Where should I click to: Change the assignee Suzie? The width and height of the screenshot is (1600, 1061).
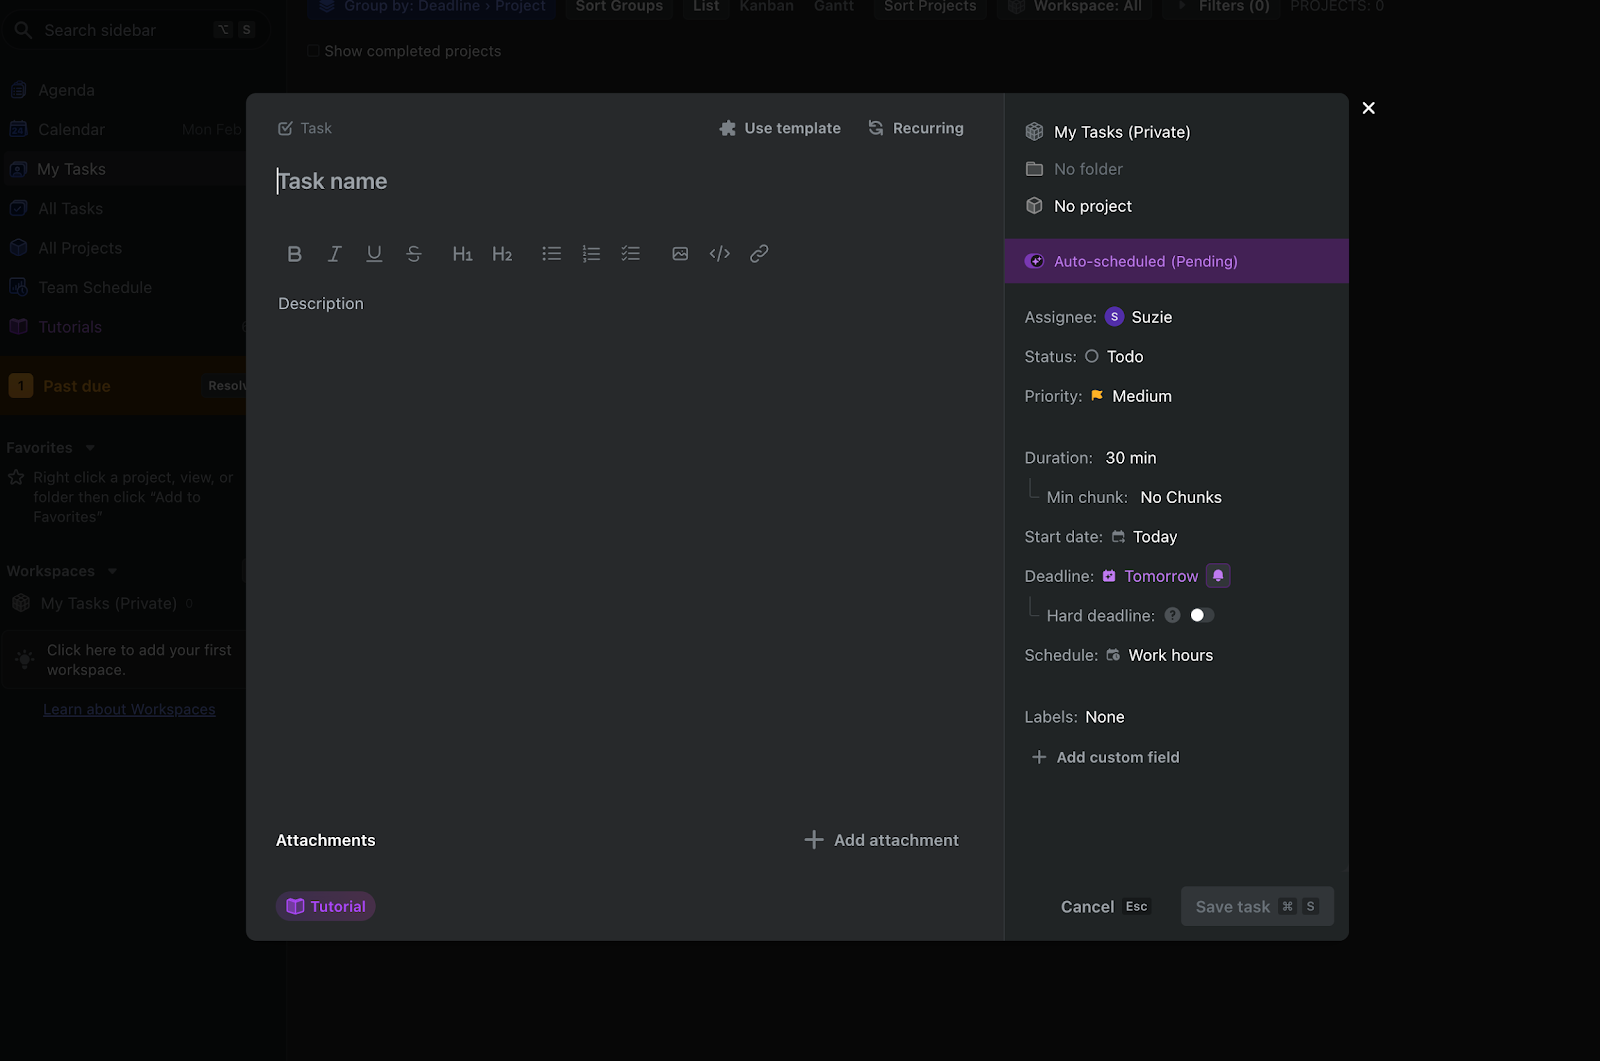click(1139, 317)
